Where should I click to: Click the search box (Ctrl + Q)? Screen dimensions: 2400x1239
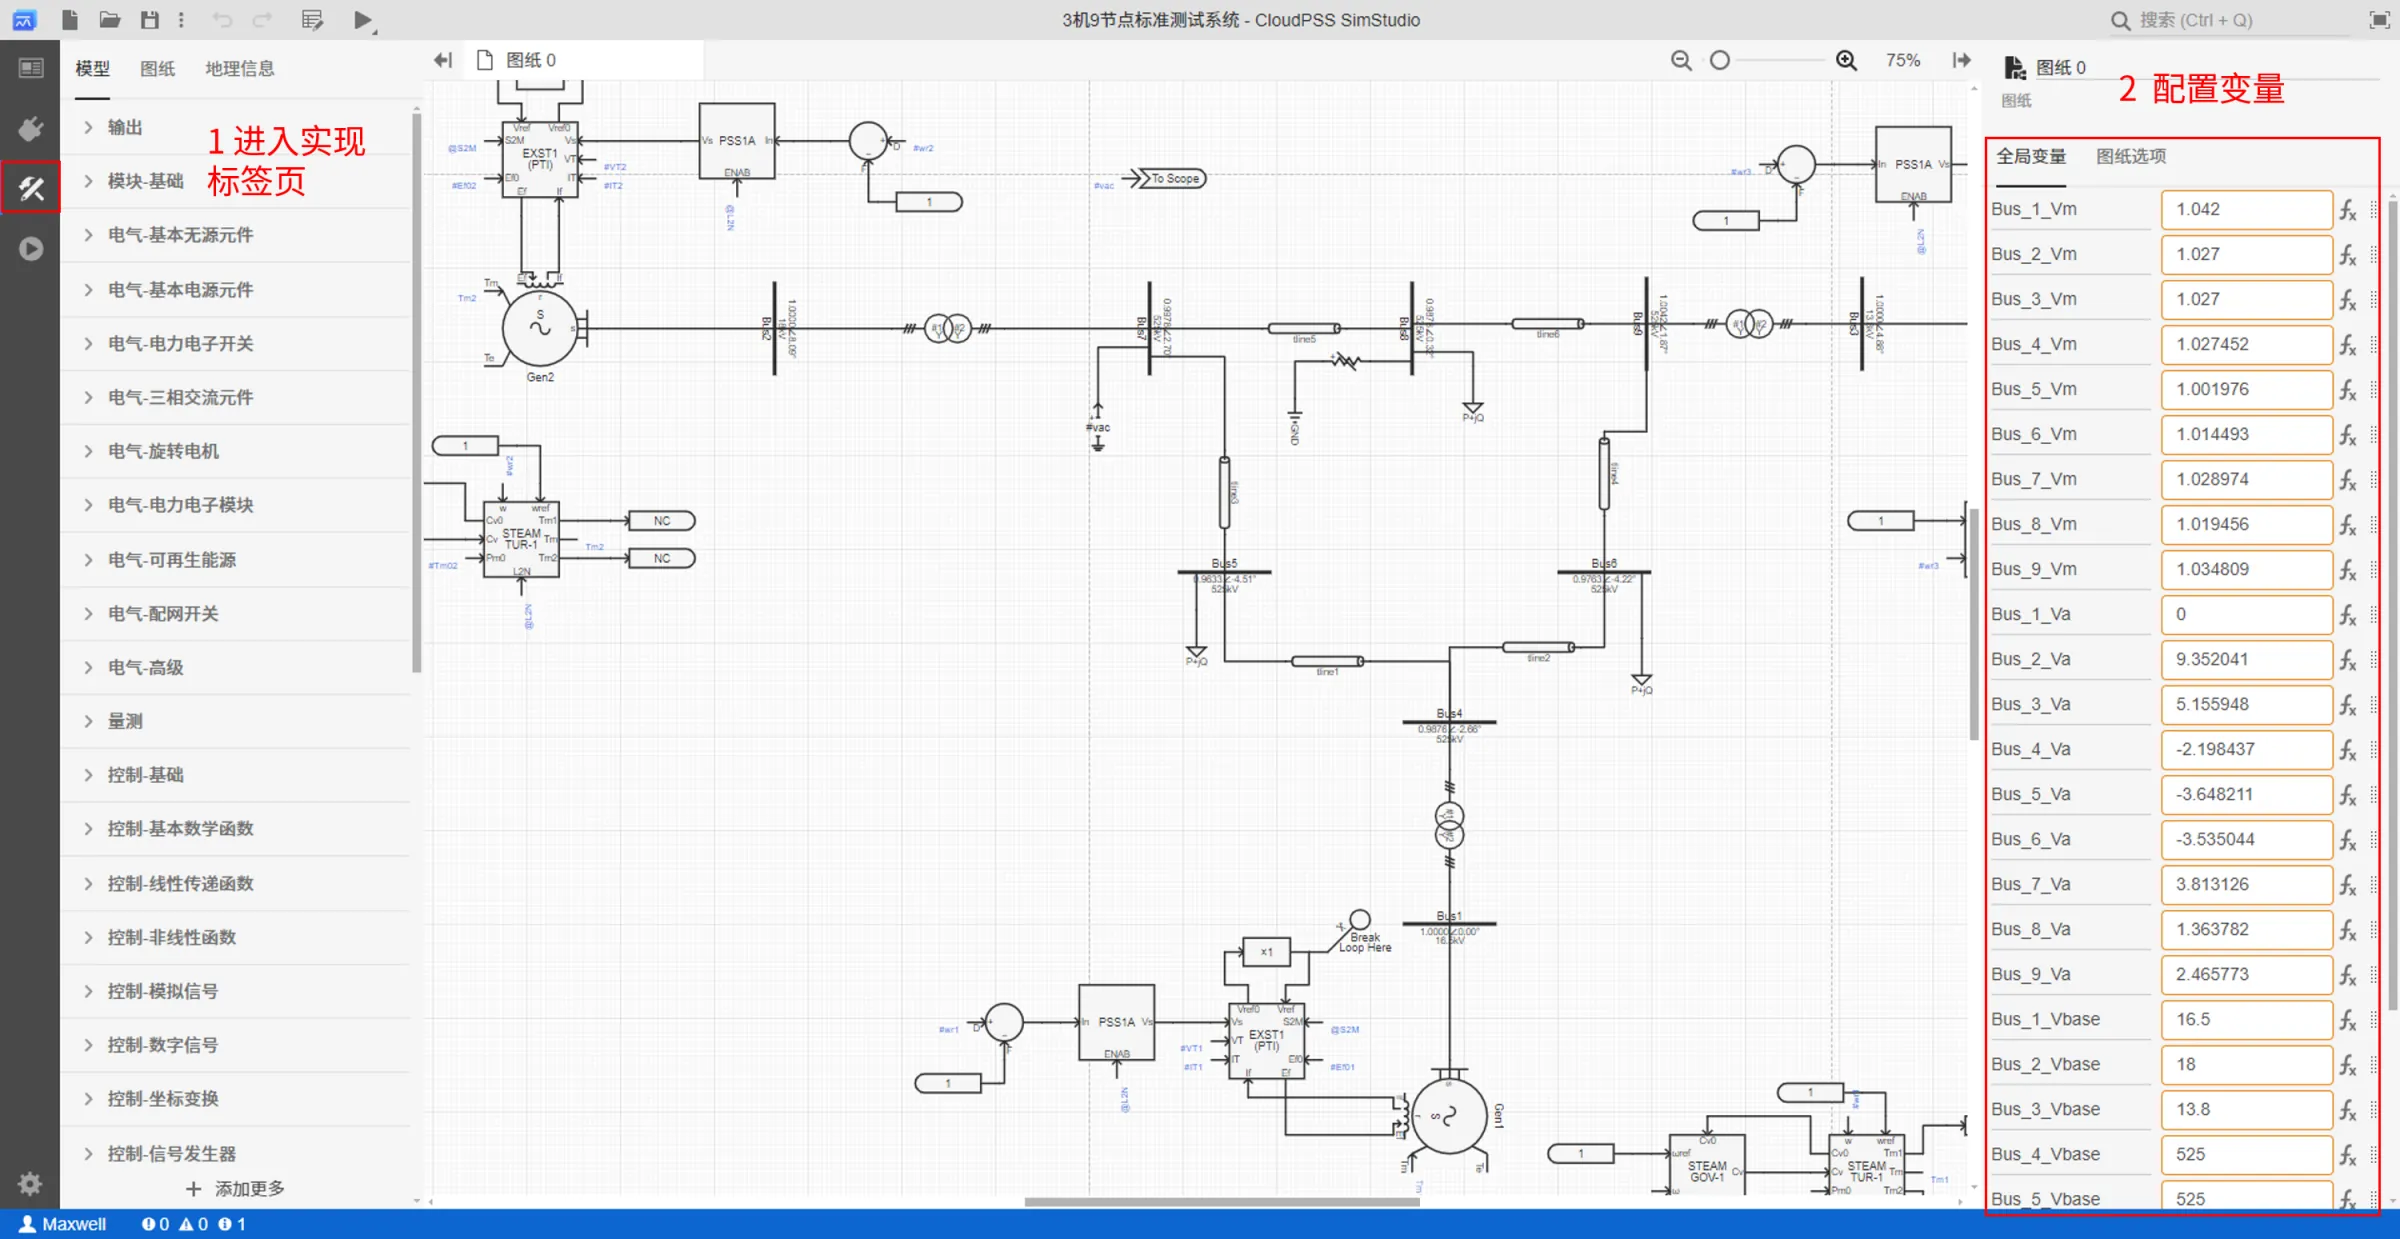(x=2230, y=20)
